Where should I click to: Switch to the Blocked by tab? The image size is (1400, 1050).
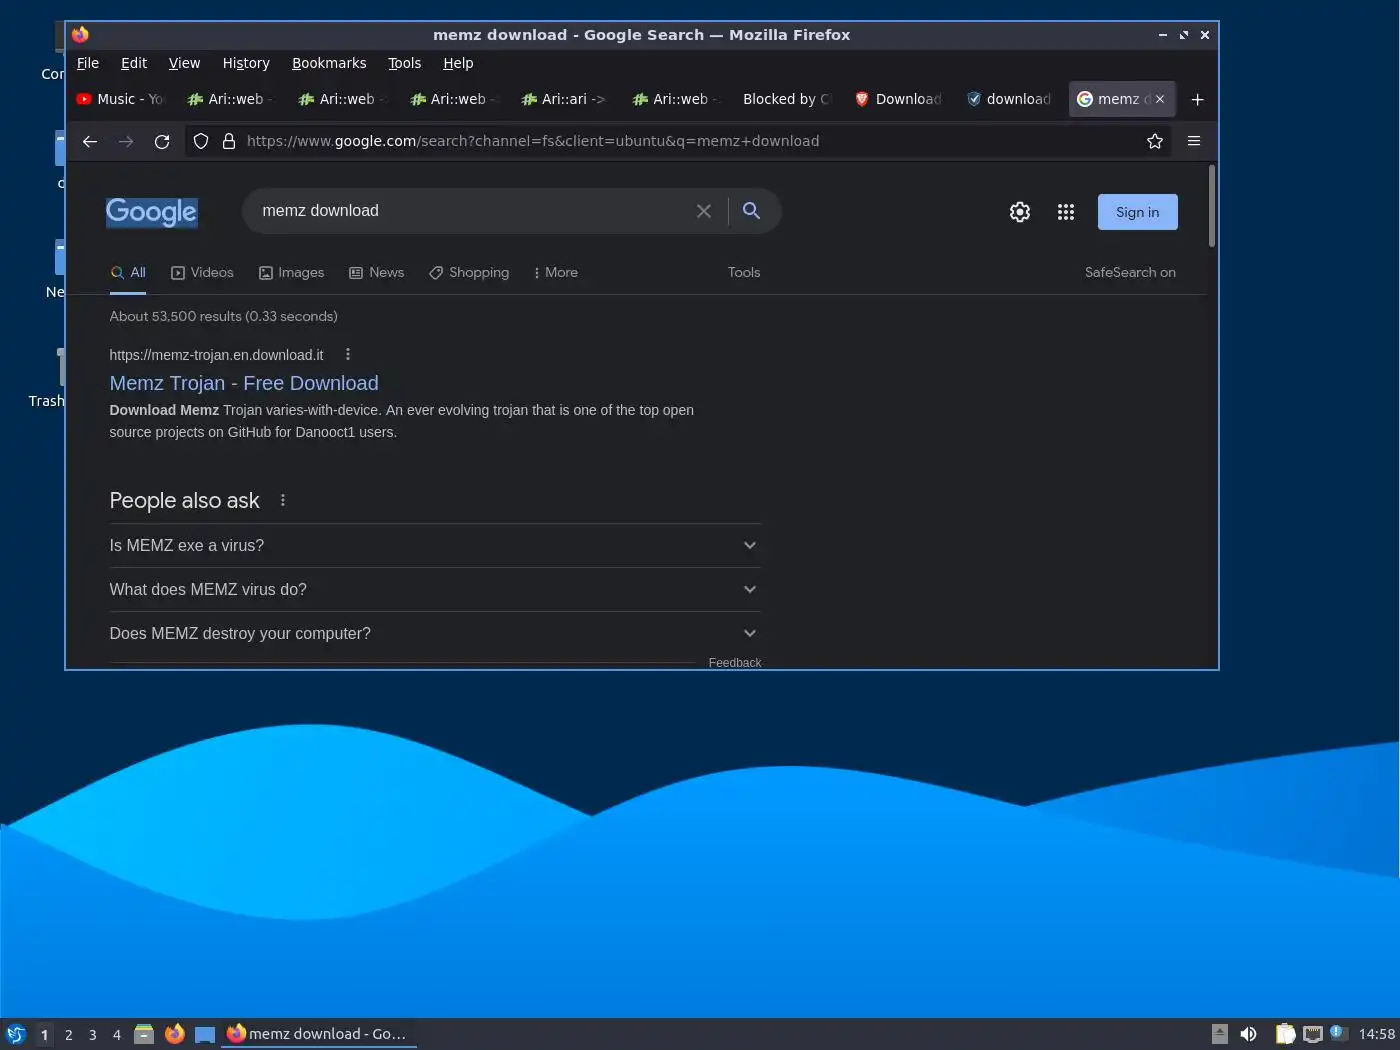coord(787,99)
